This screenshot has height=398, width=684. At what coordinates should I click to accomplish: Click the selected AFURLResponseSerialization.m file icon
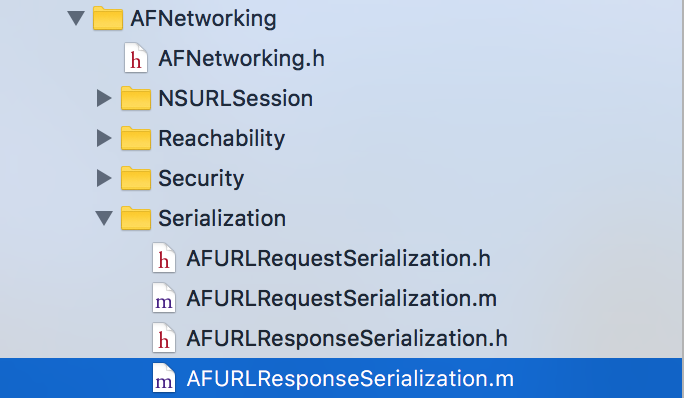(x=164, y=378)
